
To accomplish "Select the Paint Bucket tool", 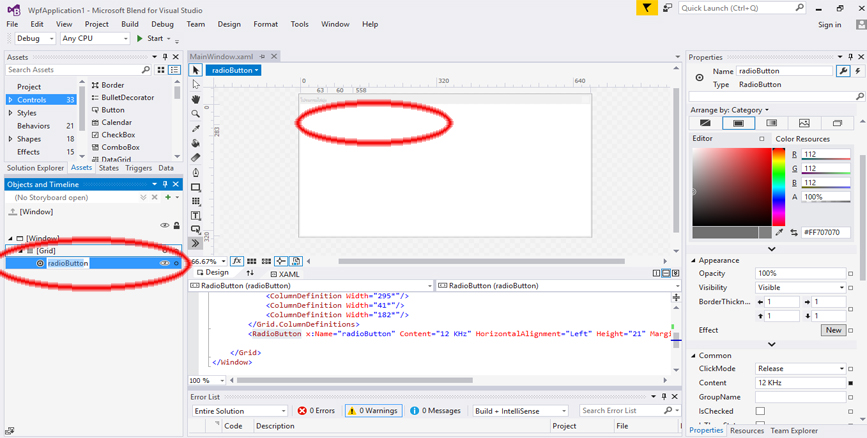I will click(x=196, y=143).
